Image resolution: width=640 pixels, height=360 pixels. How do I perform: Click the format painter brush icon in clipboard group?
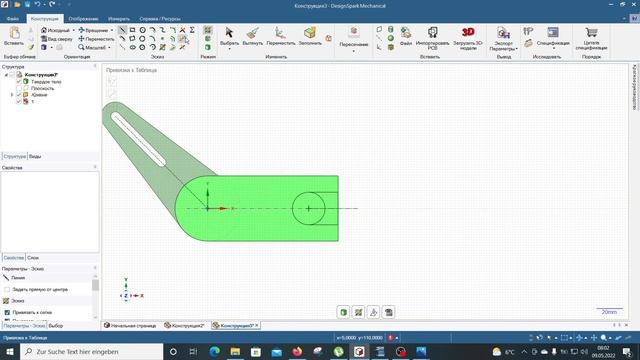point(31,47)
